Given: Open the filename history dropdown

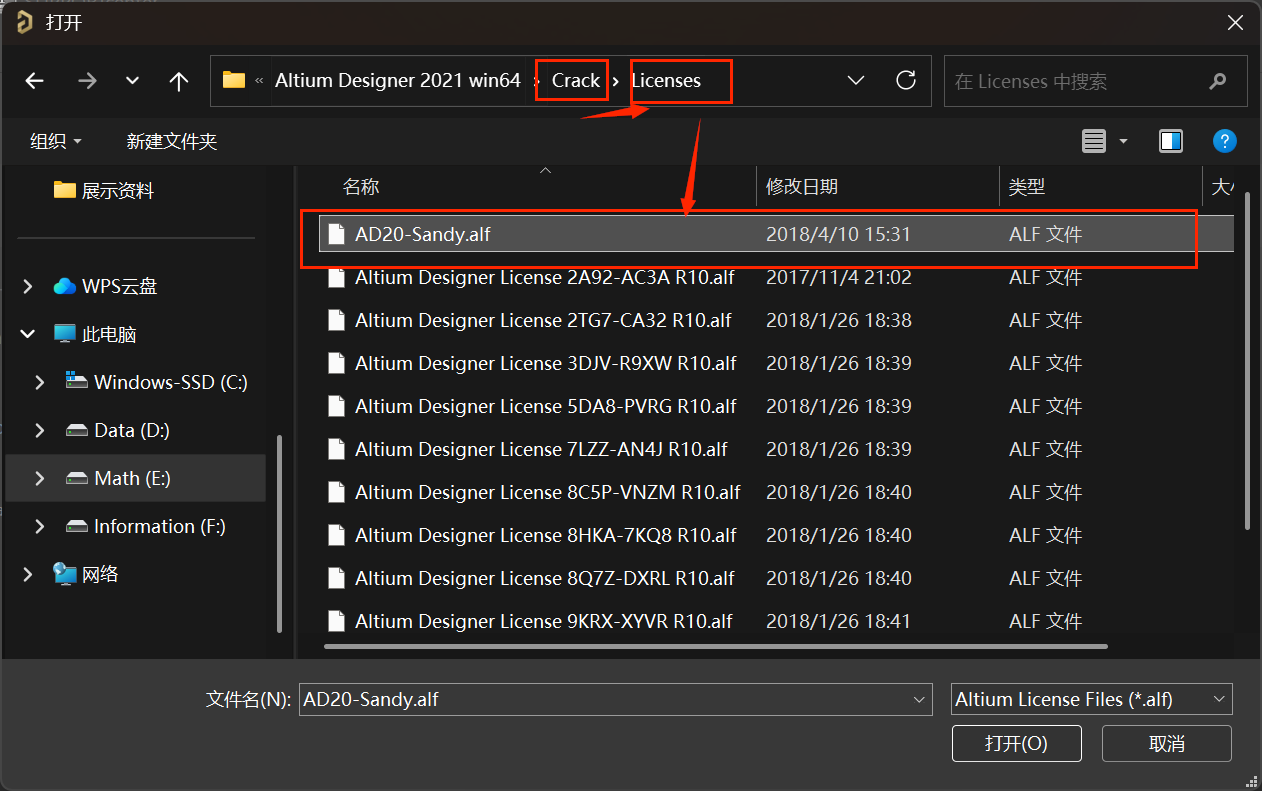Looking at the screenshot, I should click(x=919, y=699).
